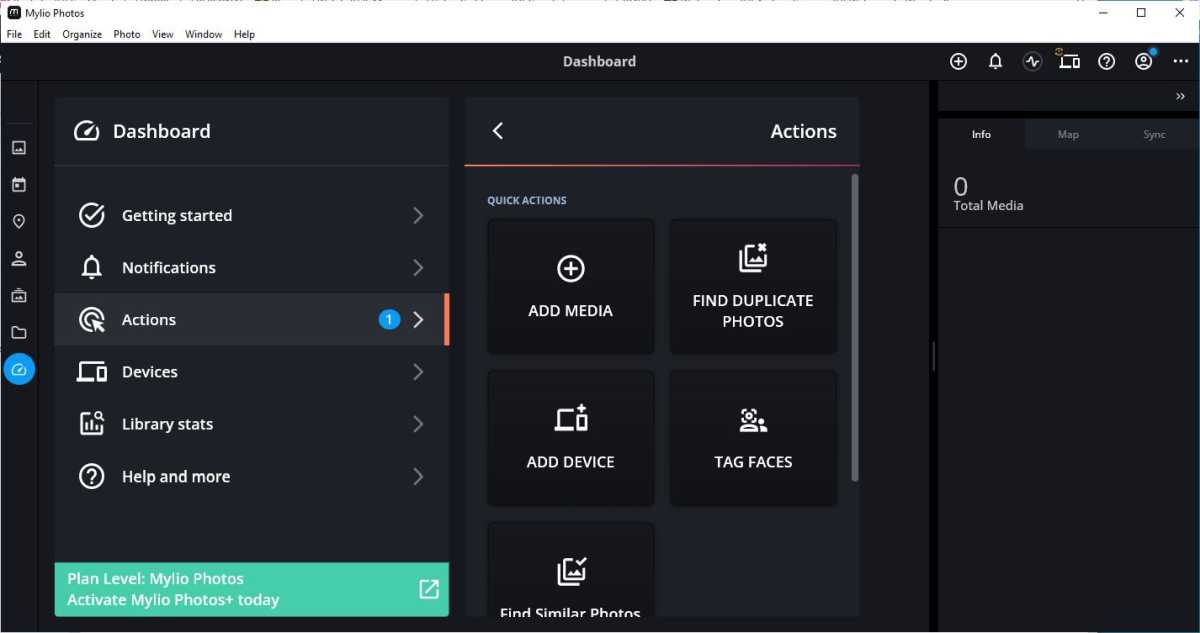Go back using the Actions panel arrow
This screenshot has width=1200, height=633.
pyautogui.click(x=498, y=131)
